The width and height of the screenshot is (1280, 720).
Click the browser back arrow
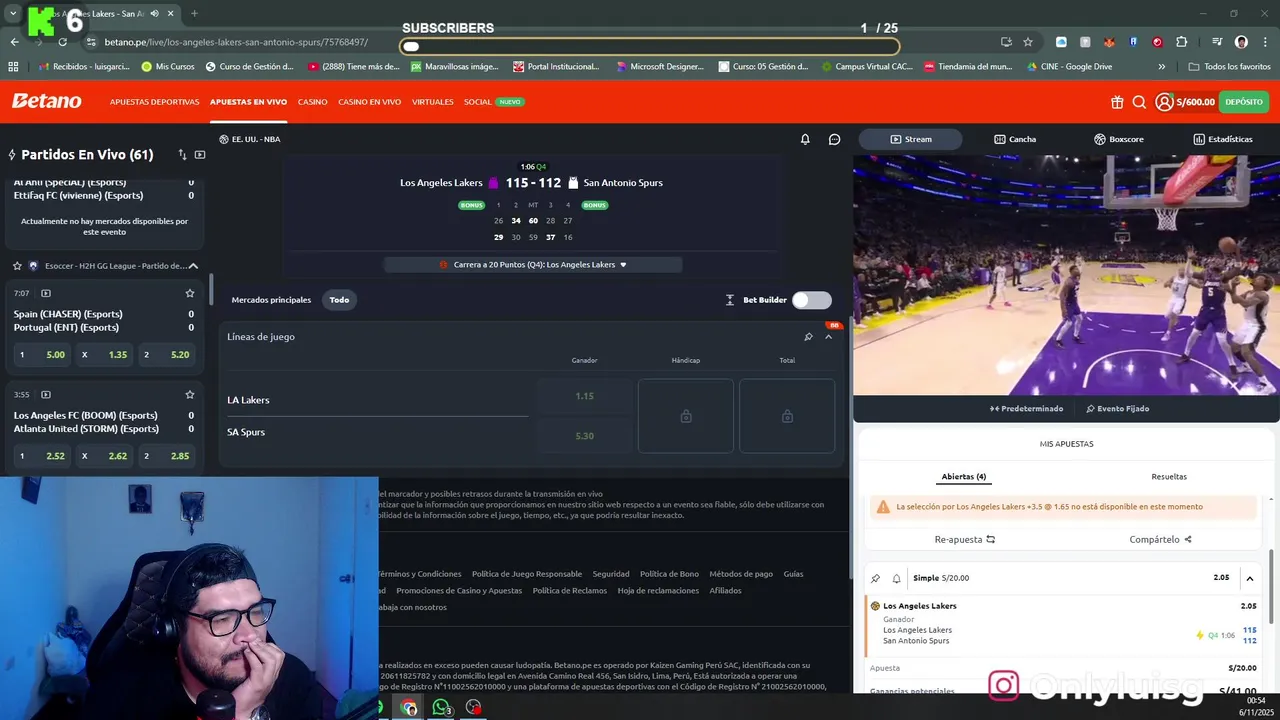coord(14,42)
